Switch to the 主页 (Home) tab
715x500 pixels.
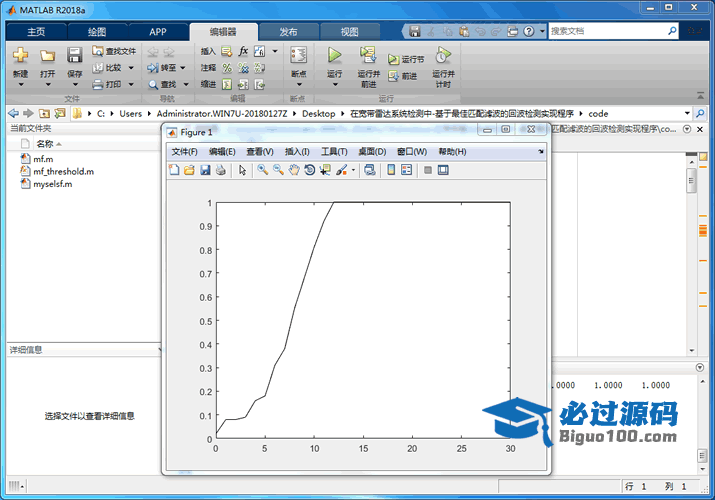(36, 32)
